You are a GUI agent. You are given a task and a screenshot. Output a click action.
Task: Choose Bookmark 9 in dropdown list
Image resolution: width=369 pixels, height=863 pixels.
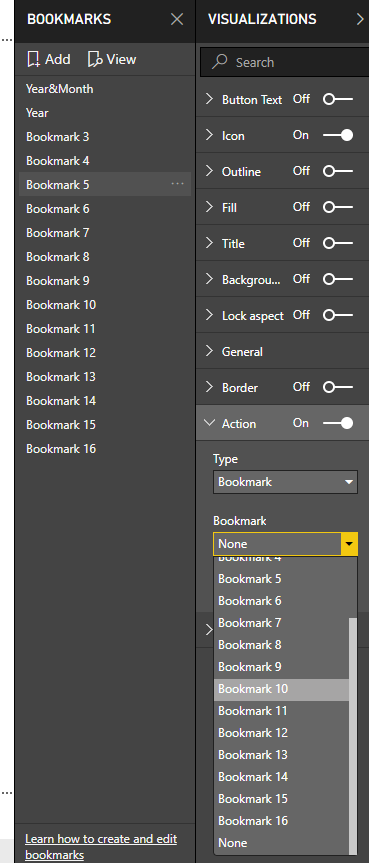(281, 667)
